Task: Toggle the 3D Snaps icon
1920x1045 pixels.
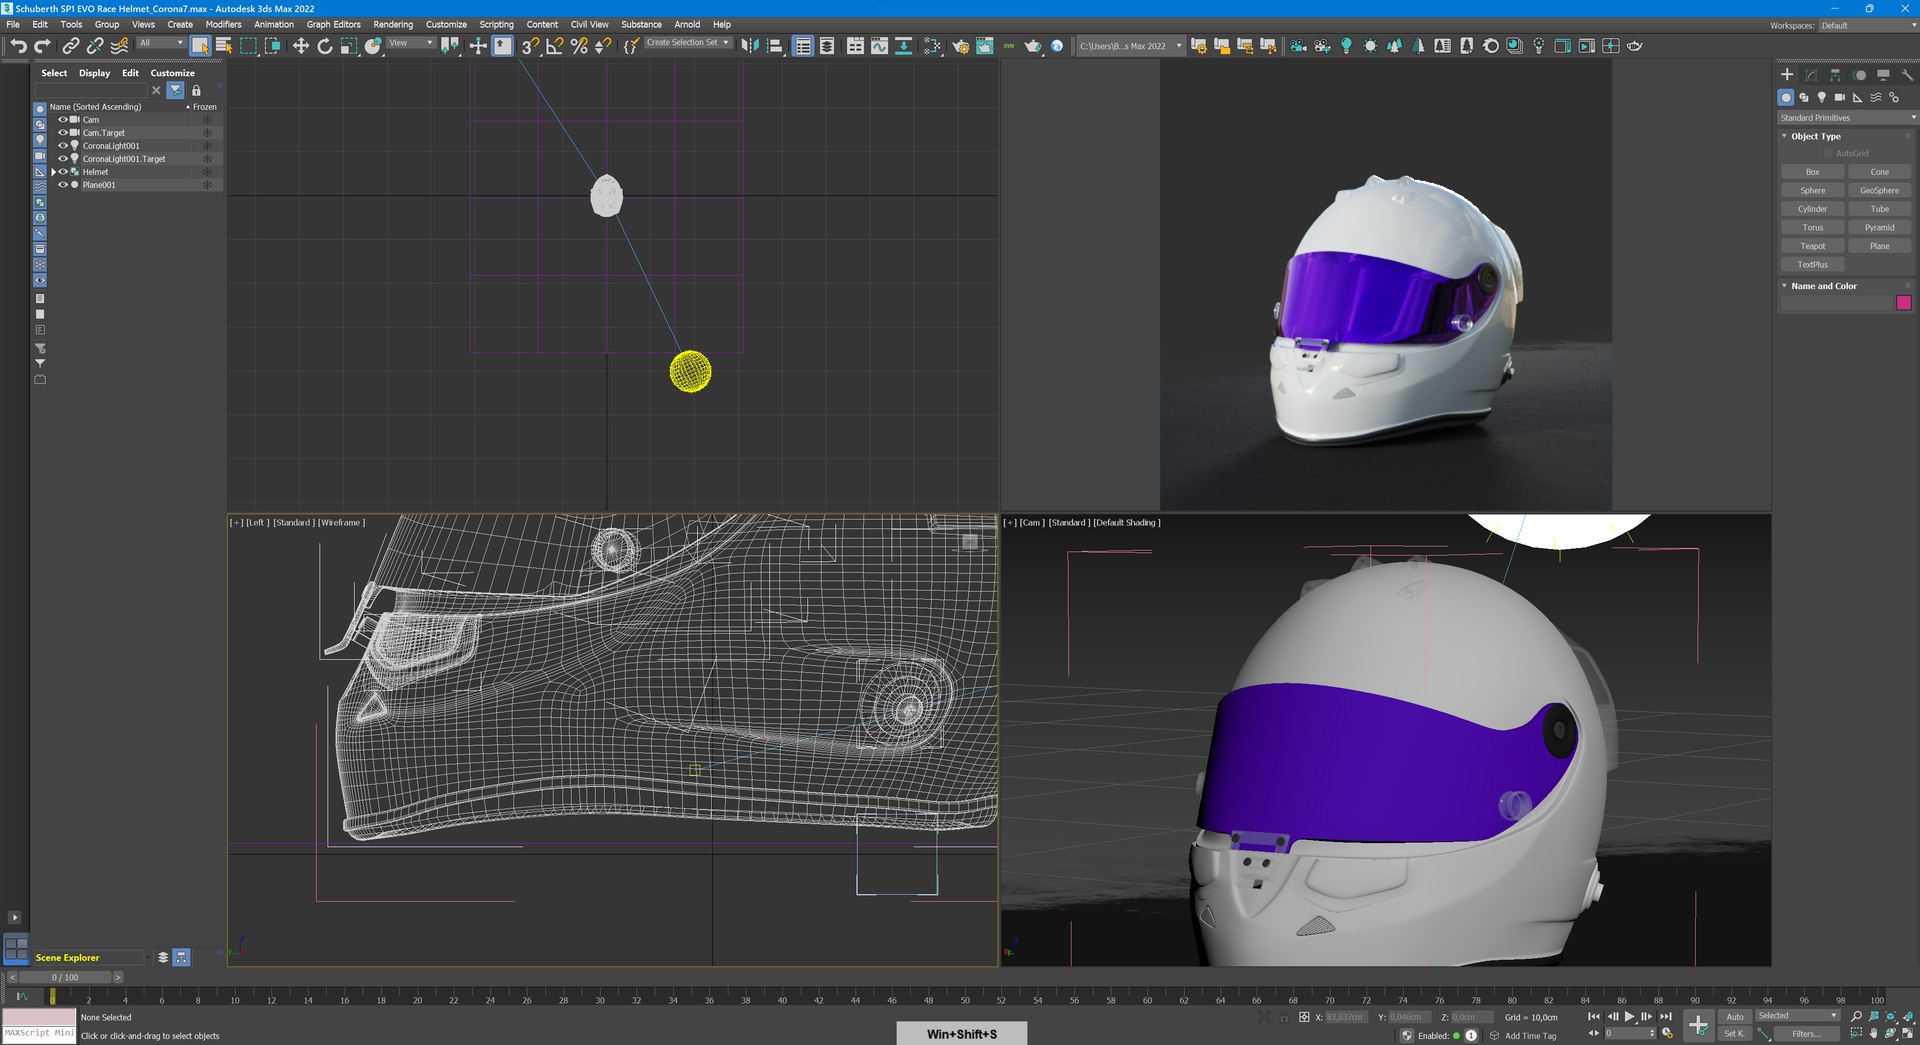Action: point(530,46)
